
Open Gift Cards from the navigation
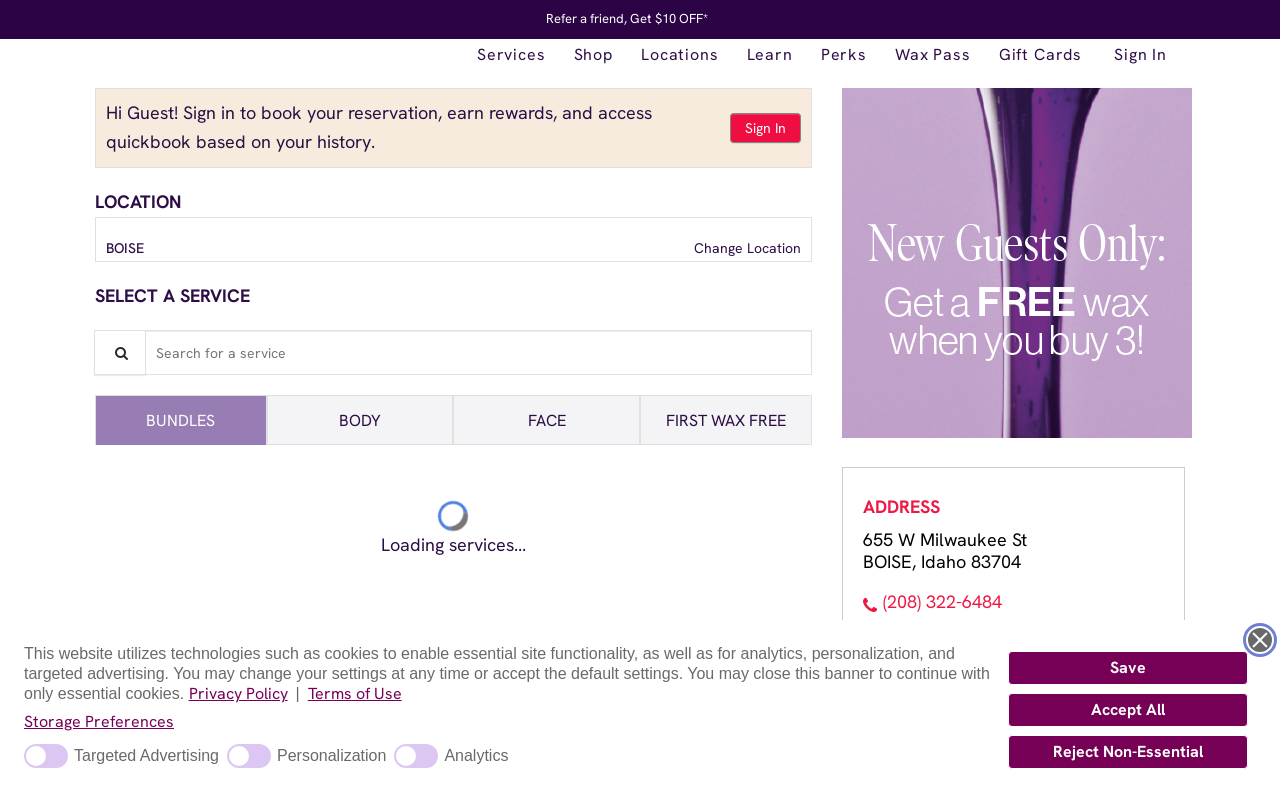coord(1040,55)
